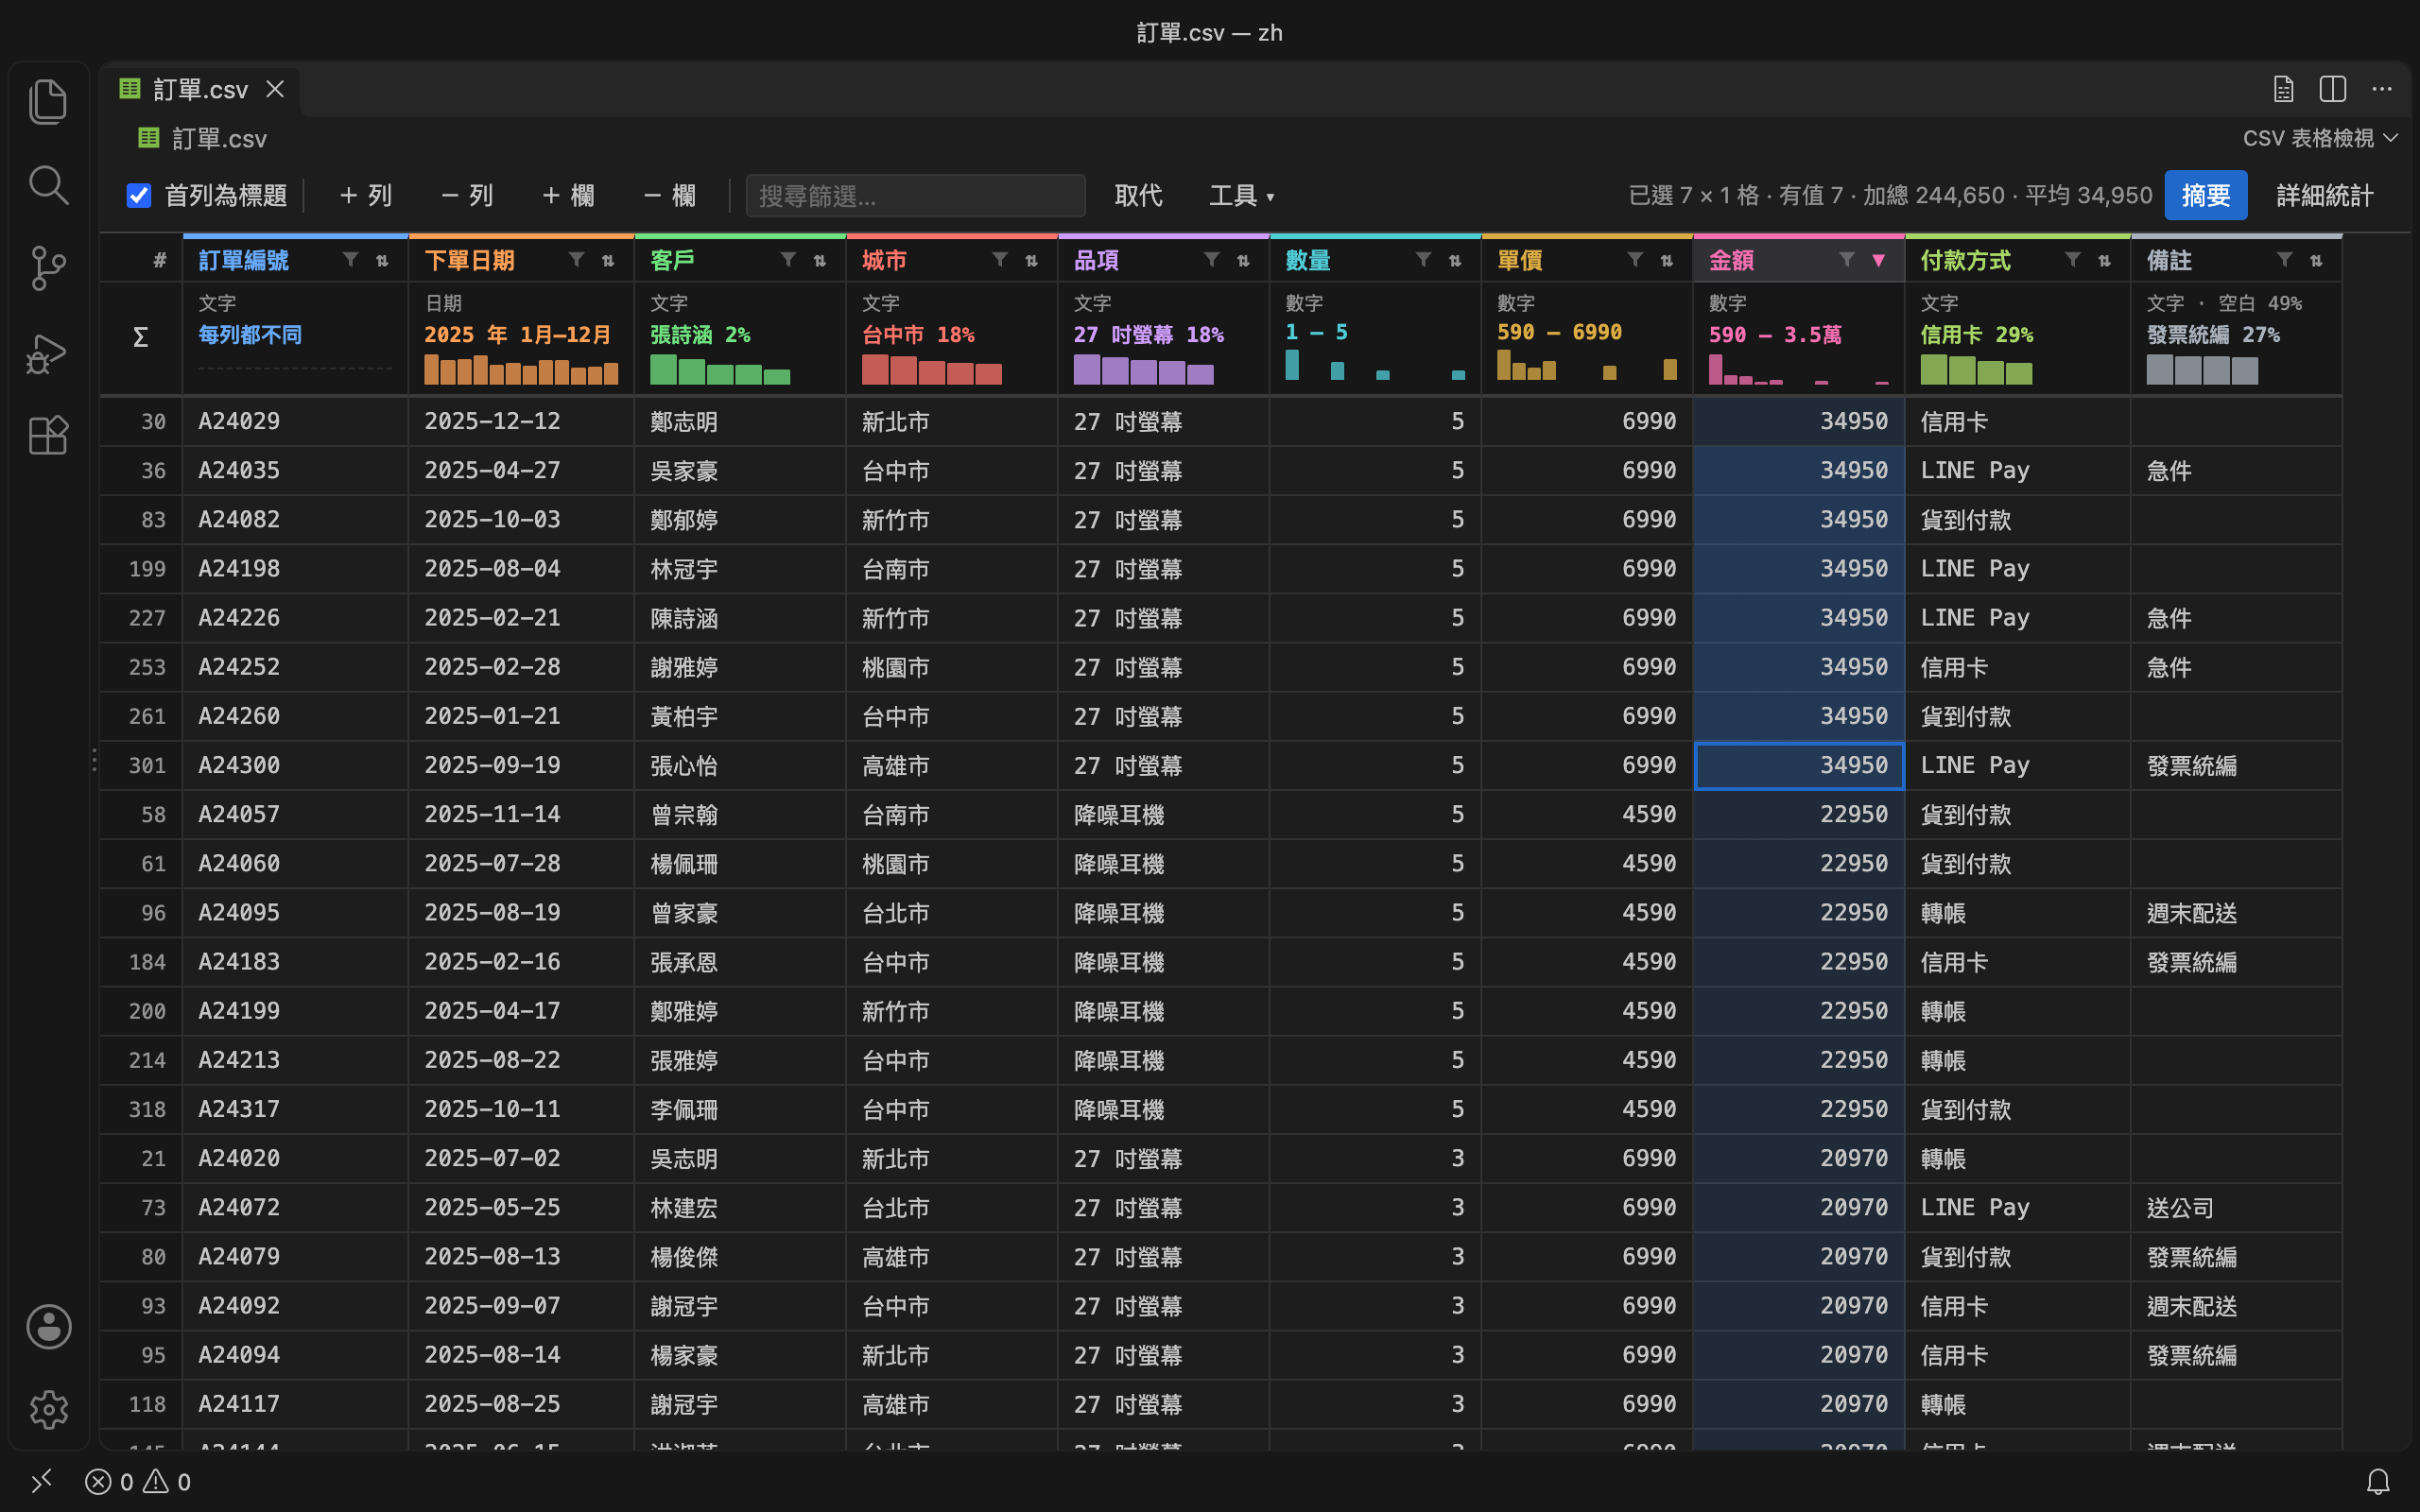The height and width of the screenshot is (1512, 2420).
Task: Open the Extensions sidebar icon
Action: (48, 436)
